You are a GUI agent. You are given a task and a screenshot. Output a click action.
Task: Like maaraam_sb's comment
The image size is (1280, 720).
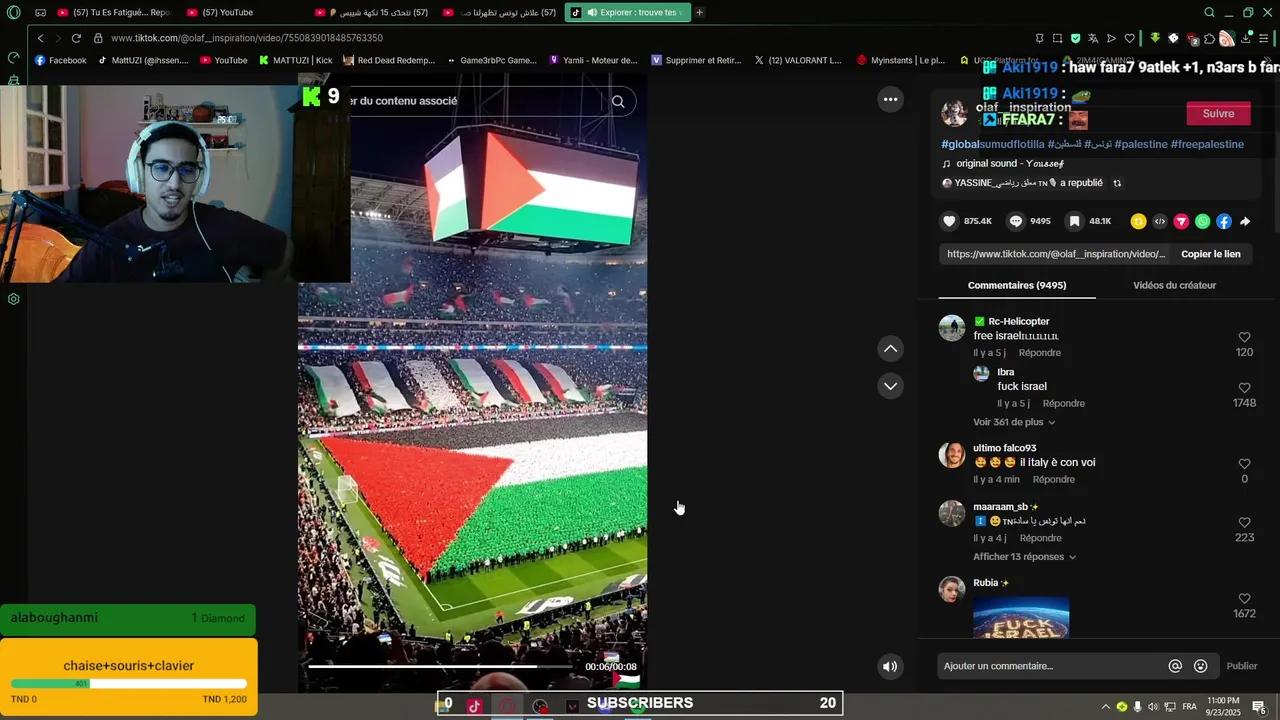[x=1244, y=523]
